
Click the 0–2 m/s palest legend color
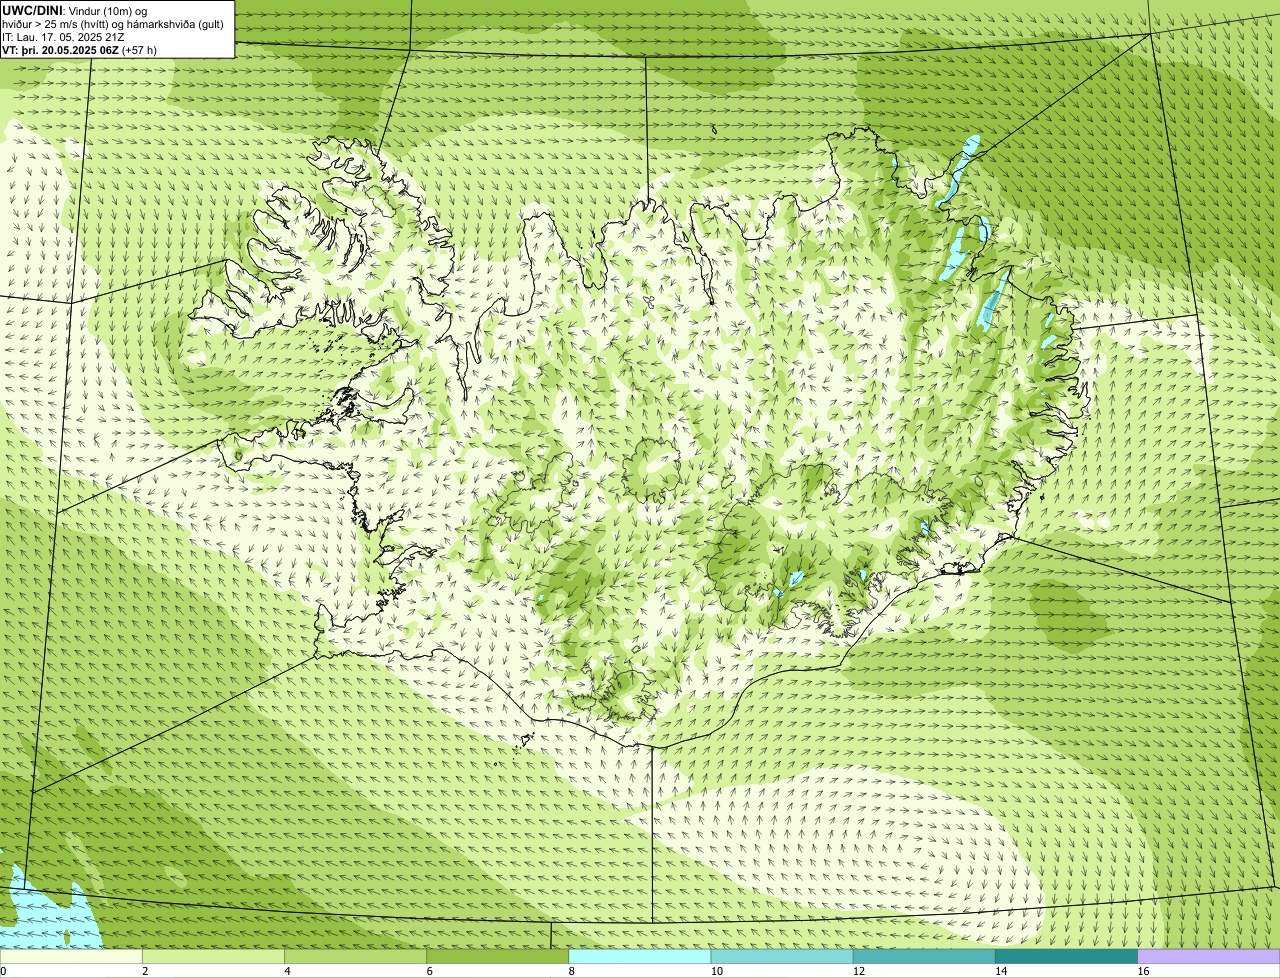[x=71, y=956]
